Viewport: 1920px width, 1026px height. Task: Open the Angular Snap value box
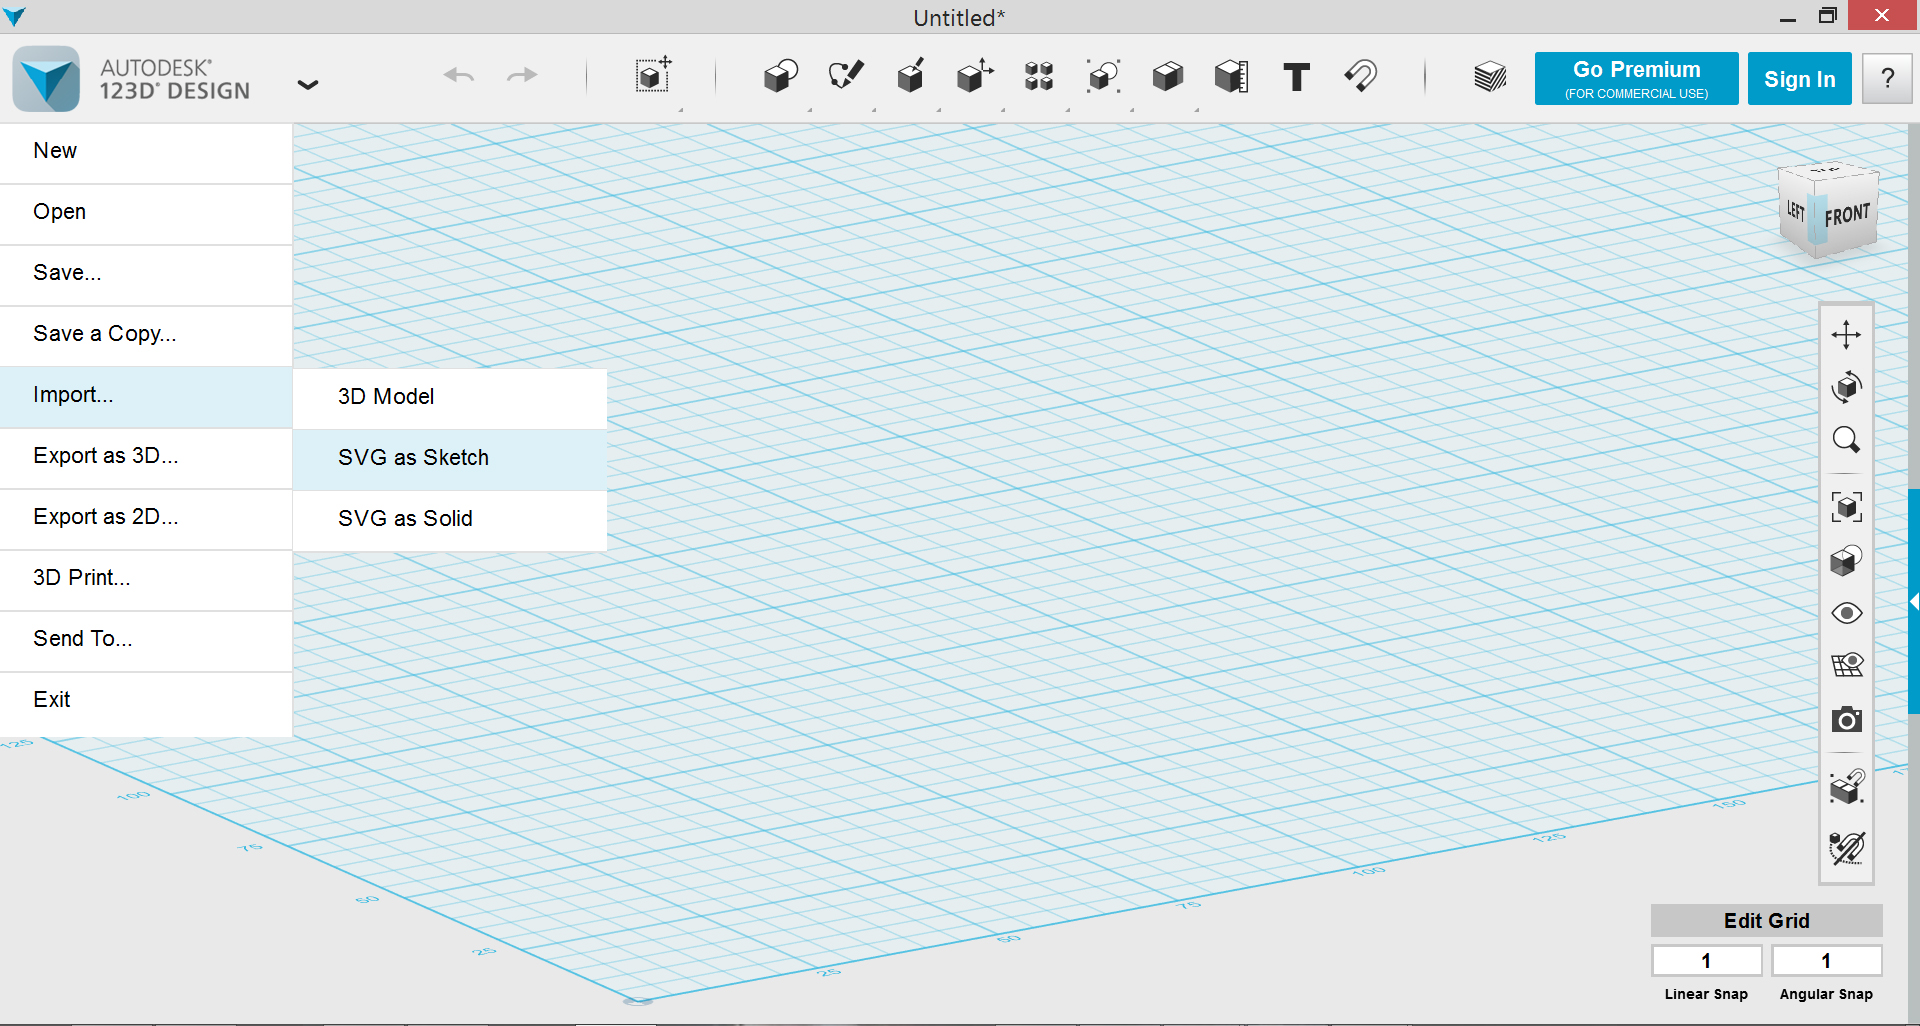[x=1826, y=961]
